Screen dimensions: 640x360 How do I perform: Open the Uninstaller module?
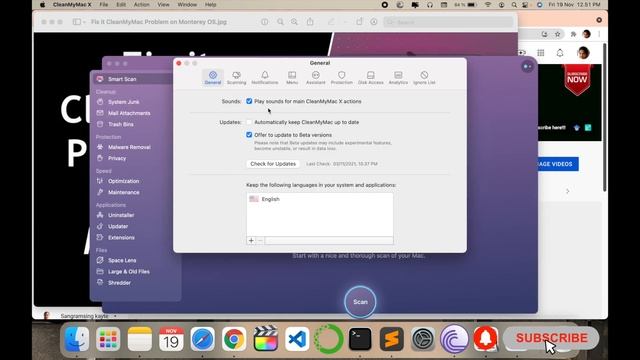pos(121,215)
